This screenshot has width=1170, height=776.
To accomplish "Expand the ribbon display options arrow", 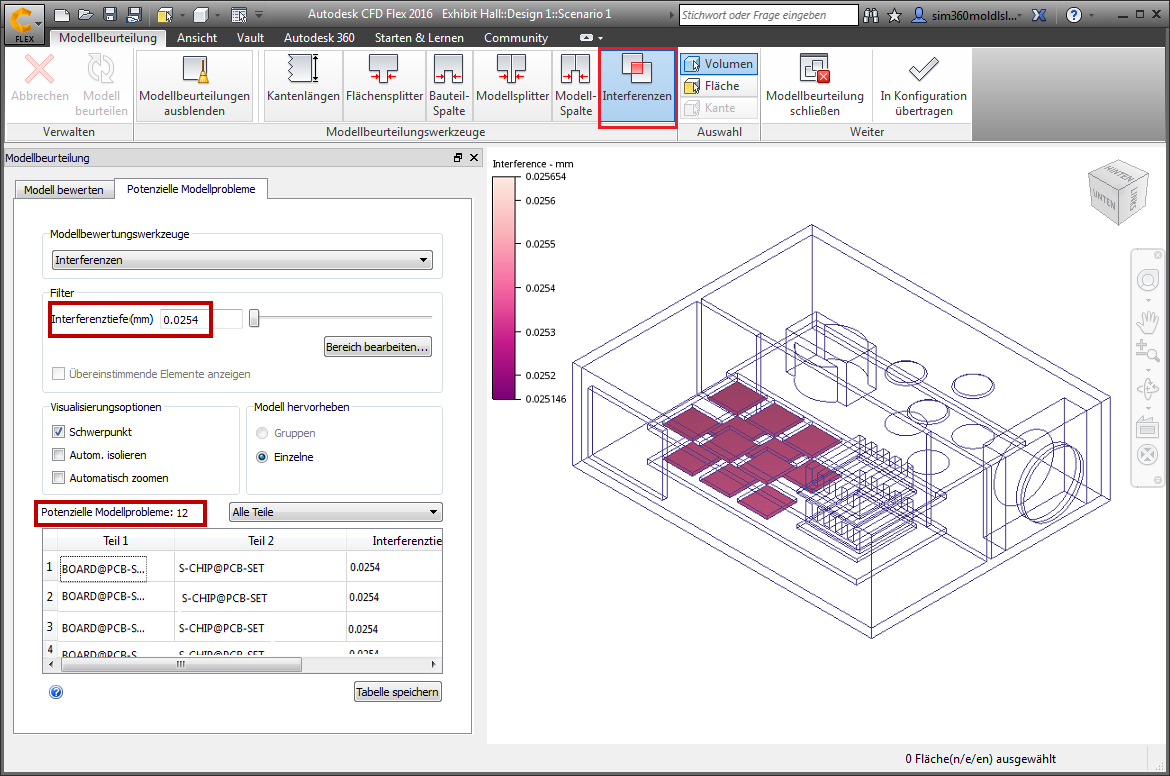I will coord(600,38).
